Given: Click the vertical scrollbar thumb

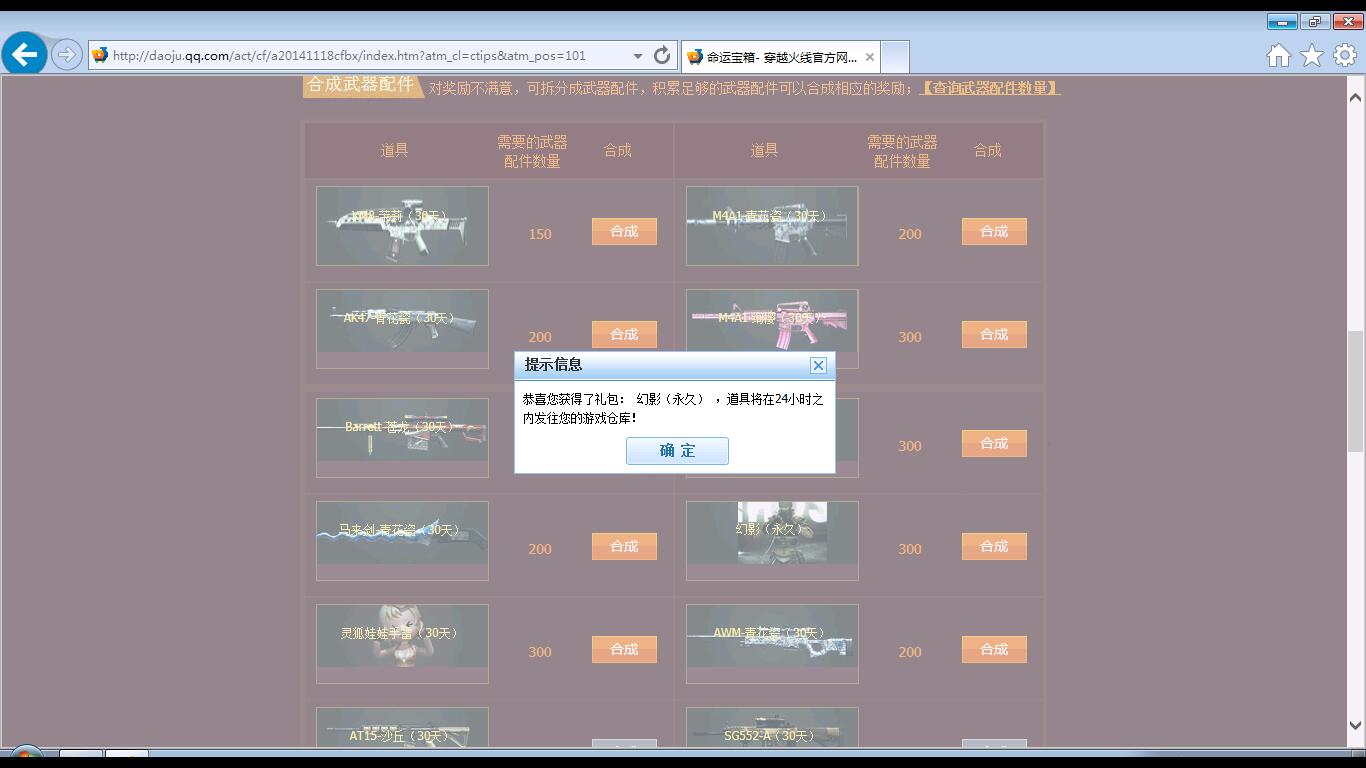Looking at the screenshot, I should 1355,391.
